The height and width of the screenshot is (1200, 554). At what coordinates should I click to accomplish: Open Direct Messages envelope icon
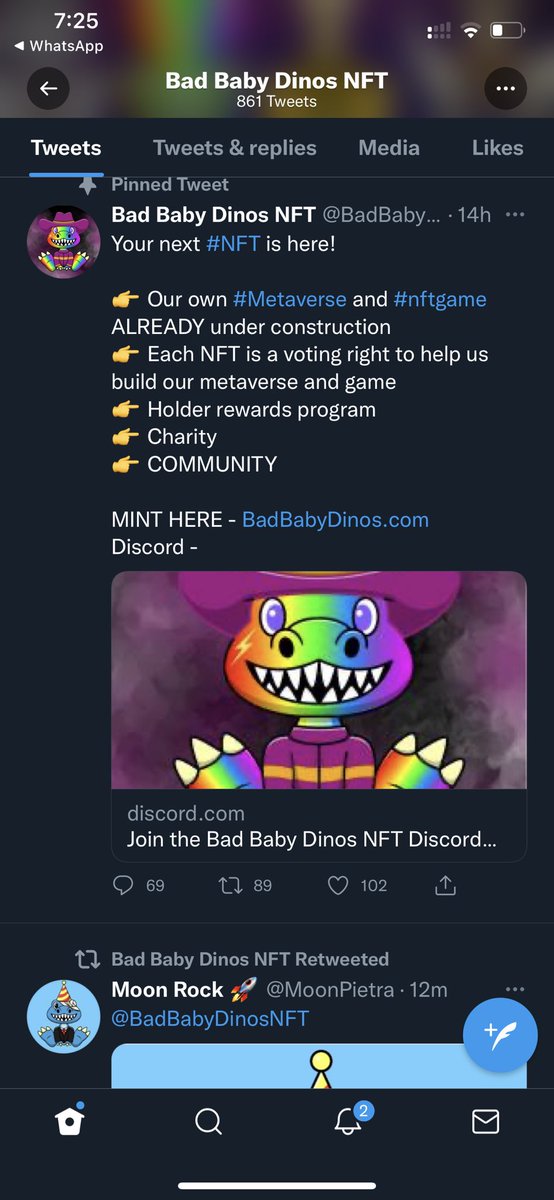pyautogui.click(x=485, y=1122)
